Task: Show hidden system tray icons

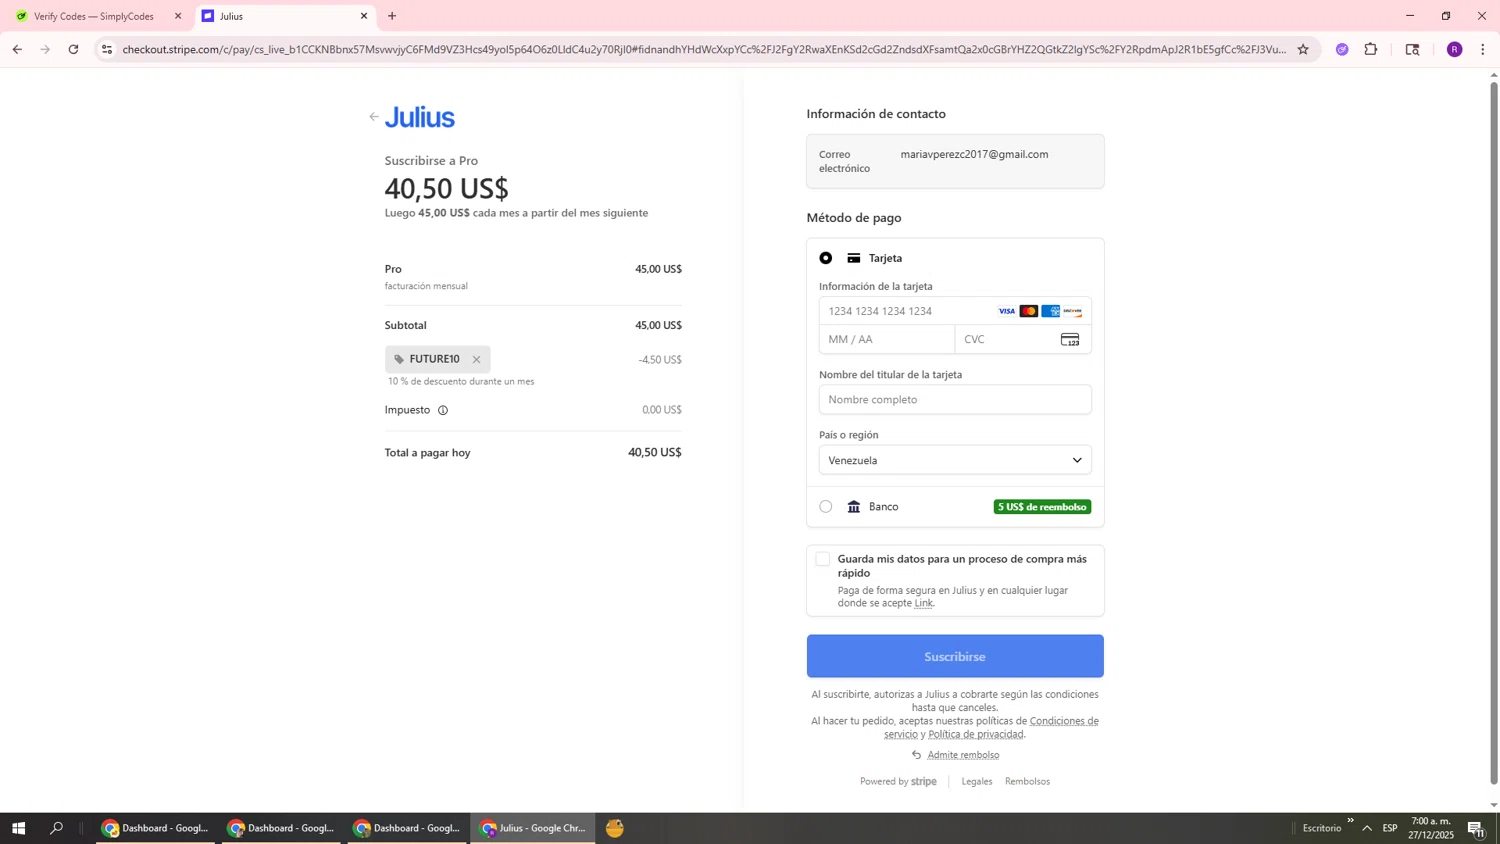Action: click(1367, 828)
